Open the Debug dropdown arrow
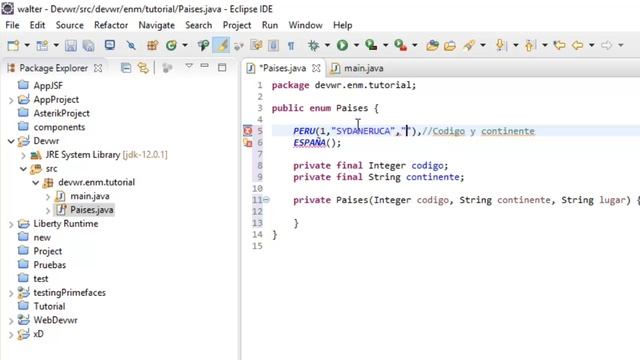The height and width of the screenshot is (360, 640). (x=327, y=45)
